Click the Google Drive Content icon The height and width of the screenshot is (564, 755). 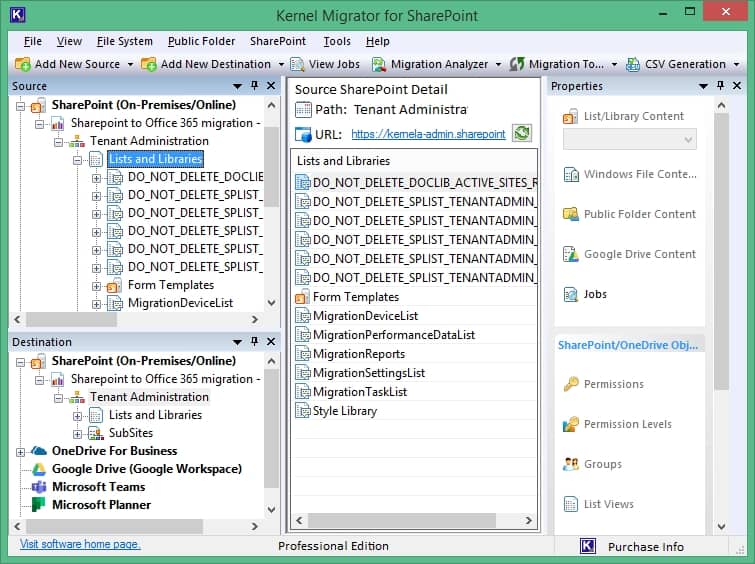571,254
